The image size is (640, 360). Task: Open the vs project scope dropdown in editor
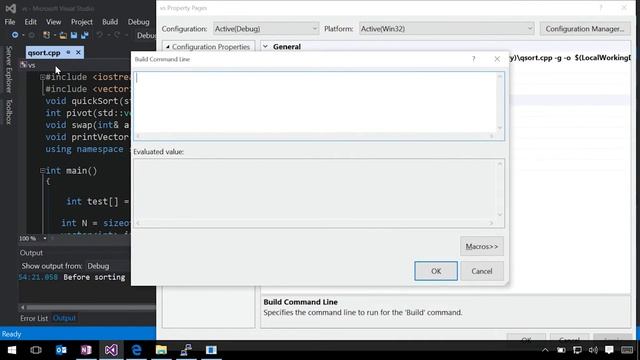pyautogui.click(x=76, y=65)
